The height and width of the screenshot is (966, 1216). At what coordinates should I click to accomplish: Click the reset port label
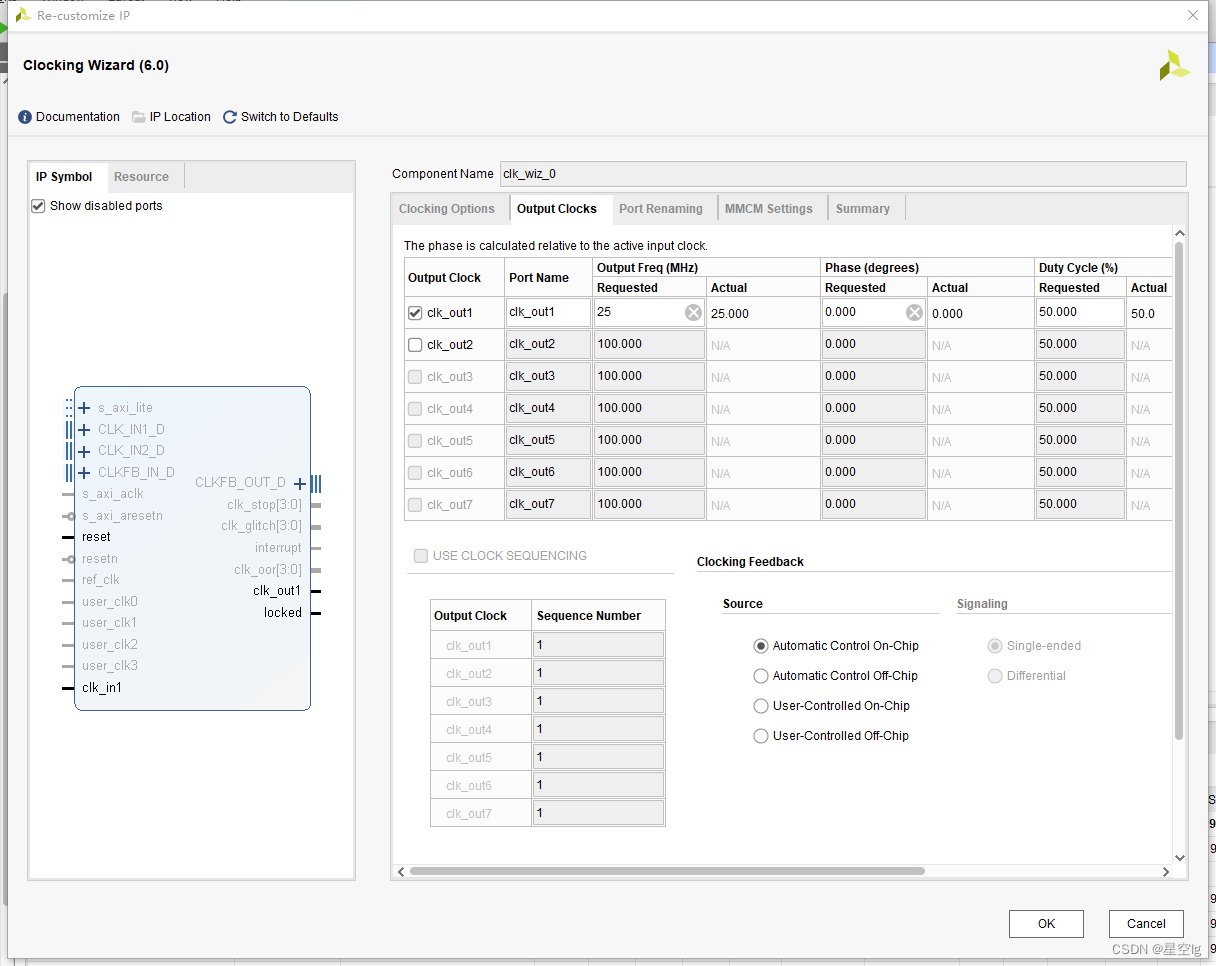click(x=96, y=537)
